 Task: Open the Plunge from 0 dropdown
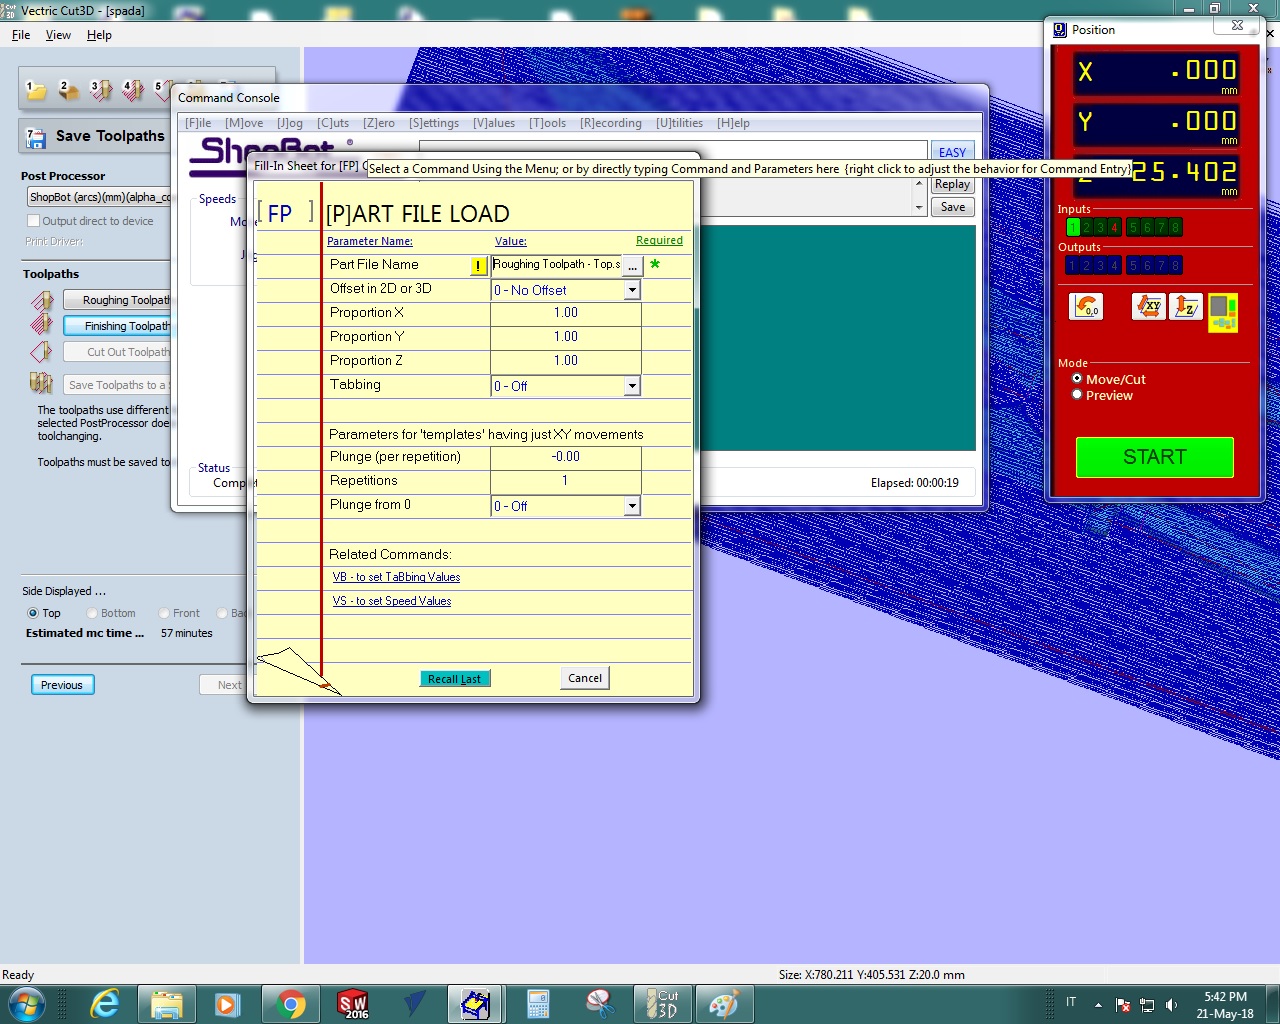point(632,506)
